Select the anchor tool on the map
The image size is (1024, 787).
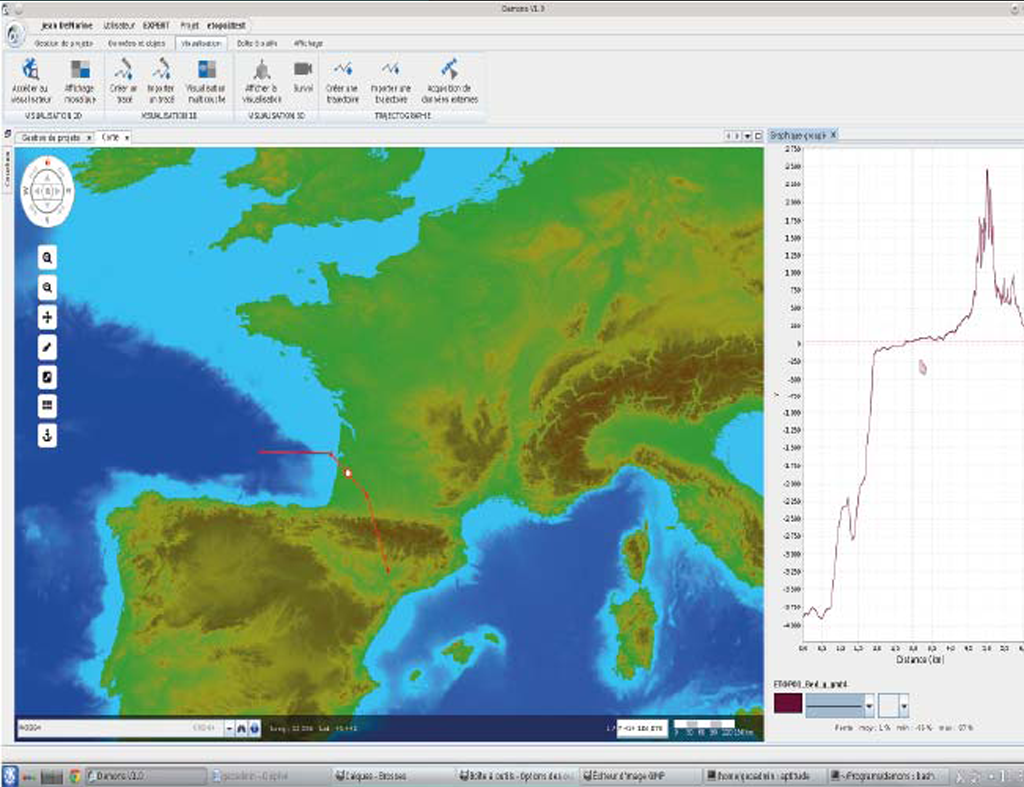(x=47, y=435)
